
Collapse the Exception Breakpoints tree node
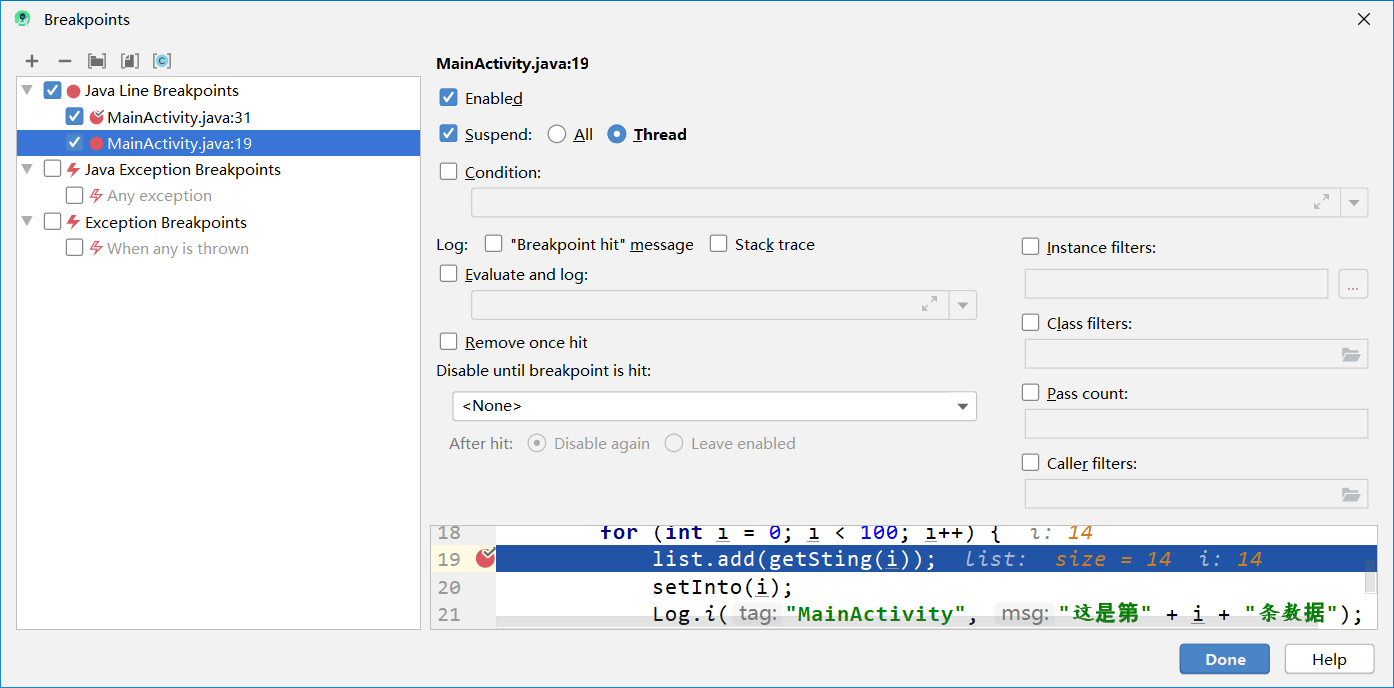click(x=28, y=222)
